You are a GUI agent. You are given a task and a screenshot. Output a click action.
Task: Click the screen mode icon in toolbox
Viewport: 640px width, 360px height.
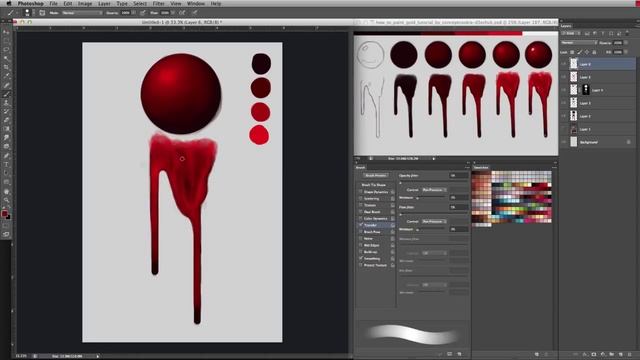(x=6, y=234)
